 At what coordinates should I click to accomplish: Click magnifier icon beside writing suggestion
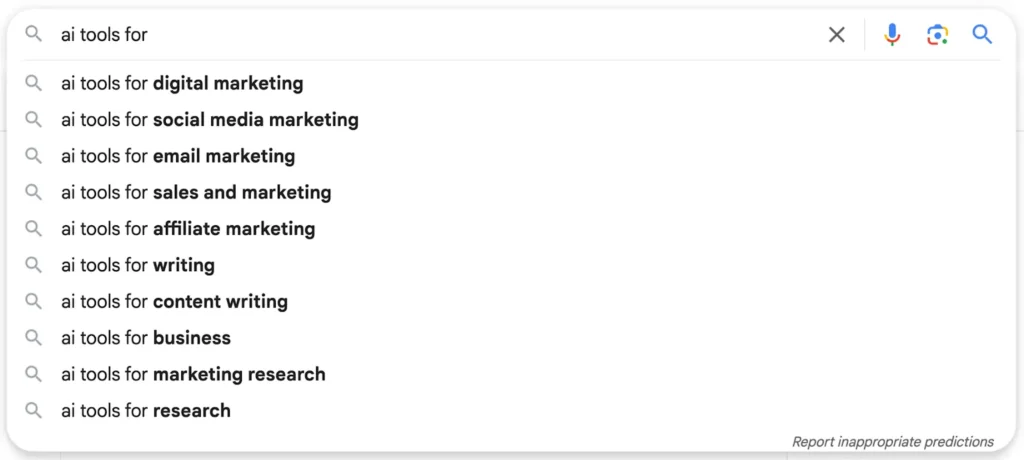(x=33, y=265)
